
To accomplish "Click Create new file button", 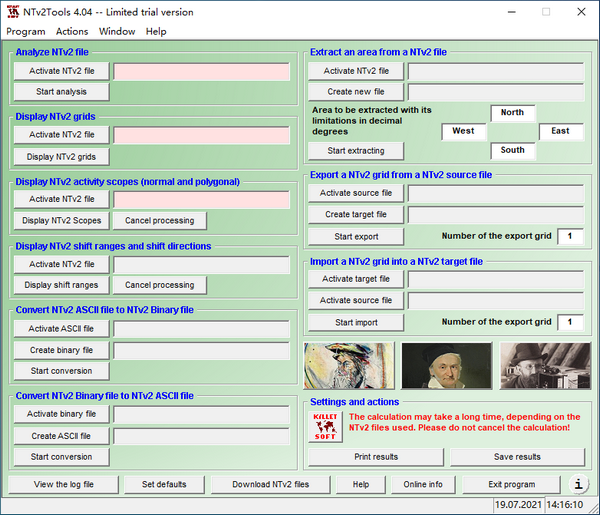I will 356,92.
